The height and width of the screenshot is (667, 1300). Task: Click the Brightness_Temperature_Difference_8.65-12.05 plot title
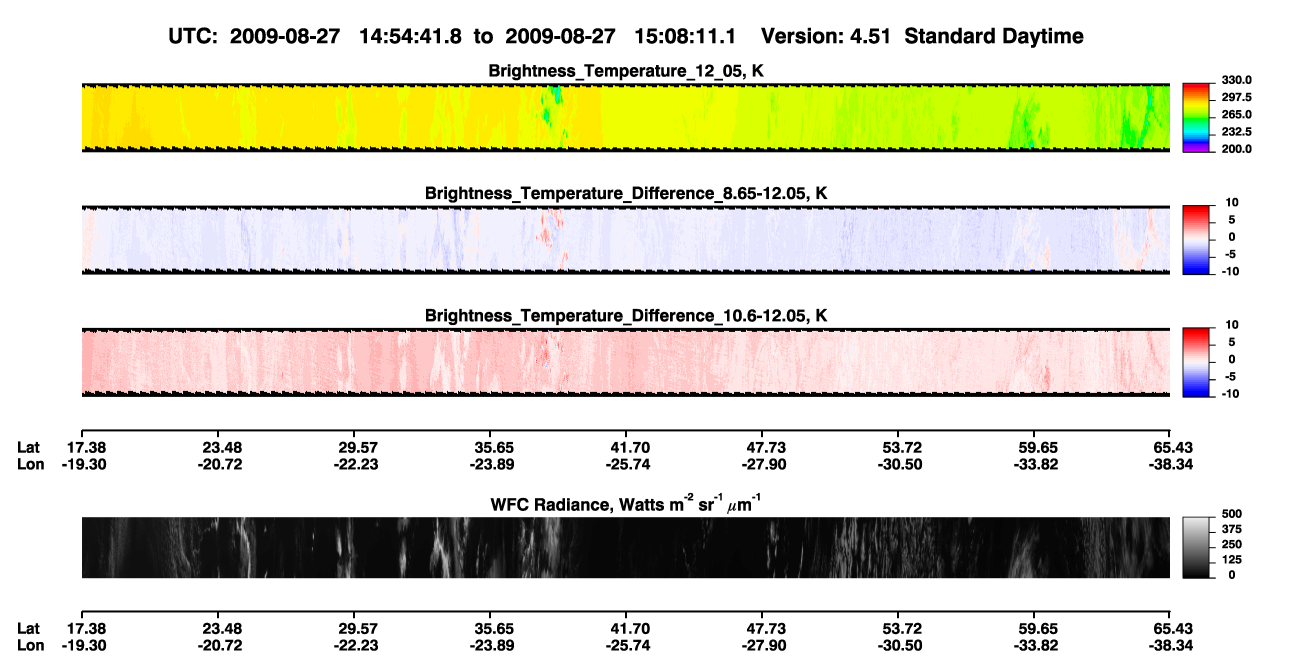(x=626, y=193)
